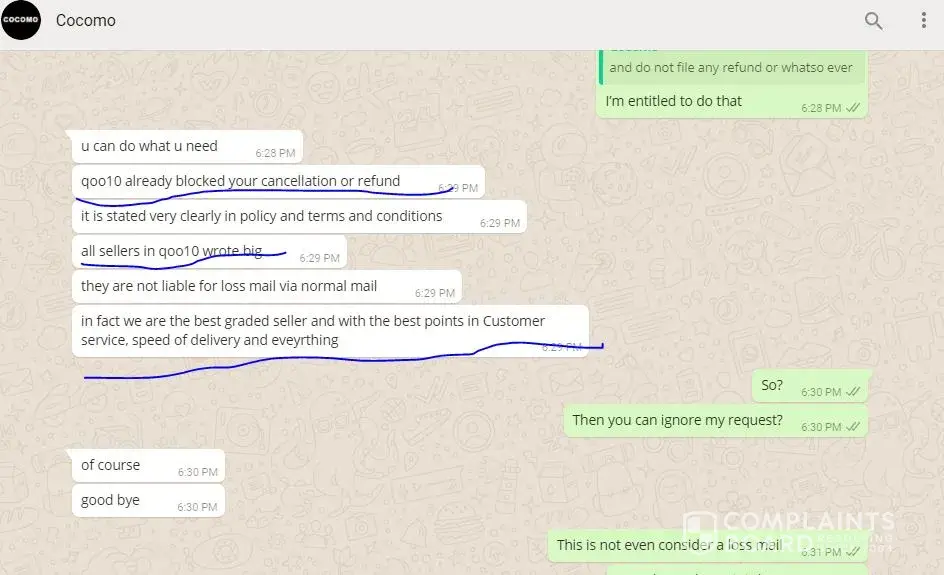Click read ticks on 'Then you can ignore my request?'
944x575 pixels.
click(852, 427)
